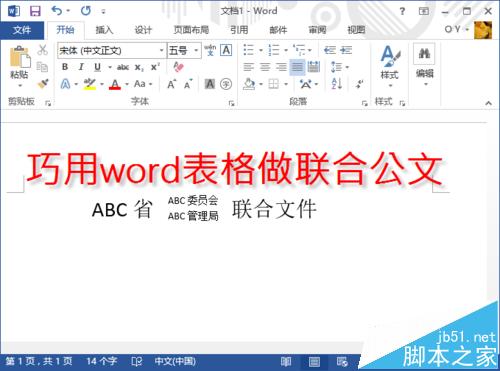Click the Sort A-Z icon
The image size is (500, 371).
tap(337, 84)
